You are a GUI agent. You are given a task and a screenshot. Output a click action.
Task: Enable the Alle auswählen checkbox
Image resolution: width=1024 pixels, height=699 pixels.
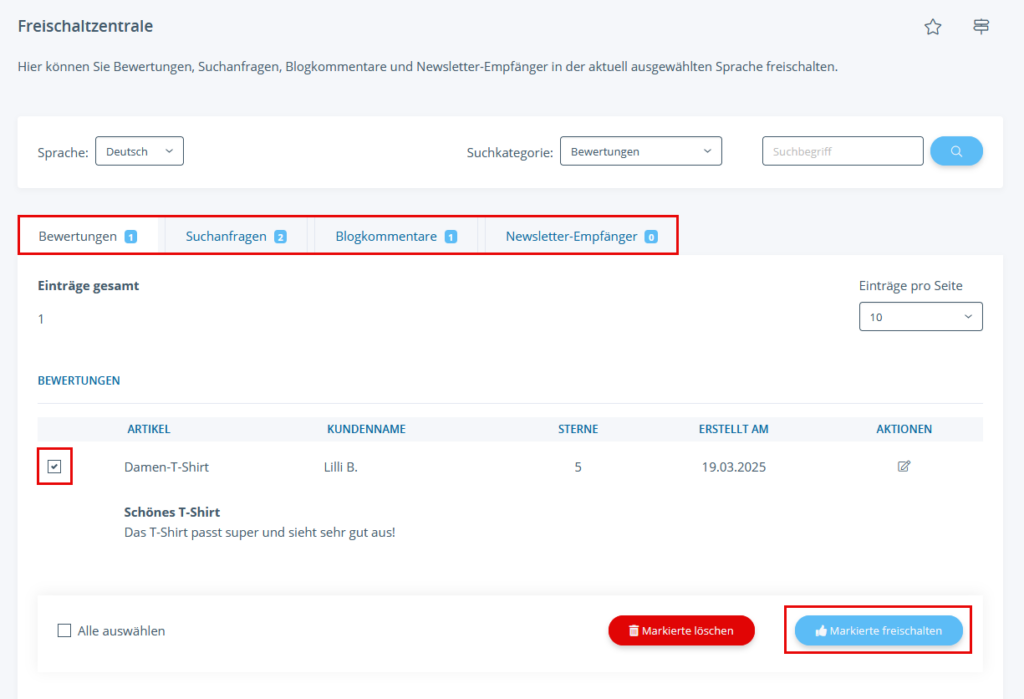pos(64,631)
